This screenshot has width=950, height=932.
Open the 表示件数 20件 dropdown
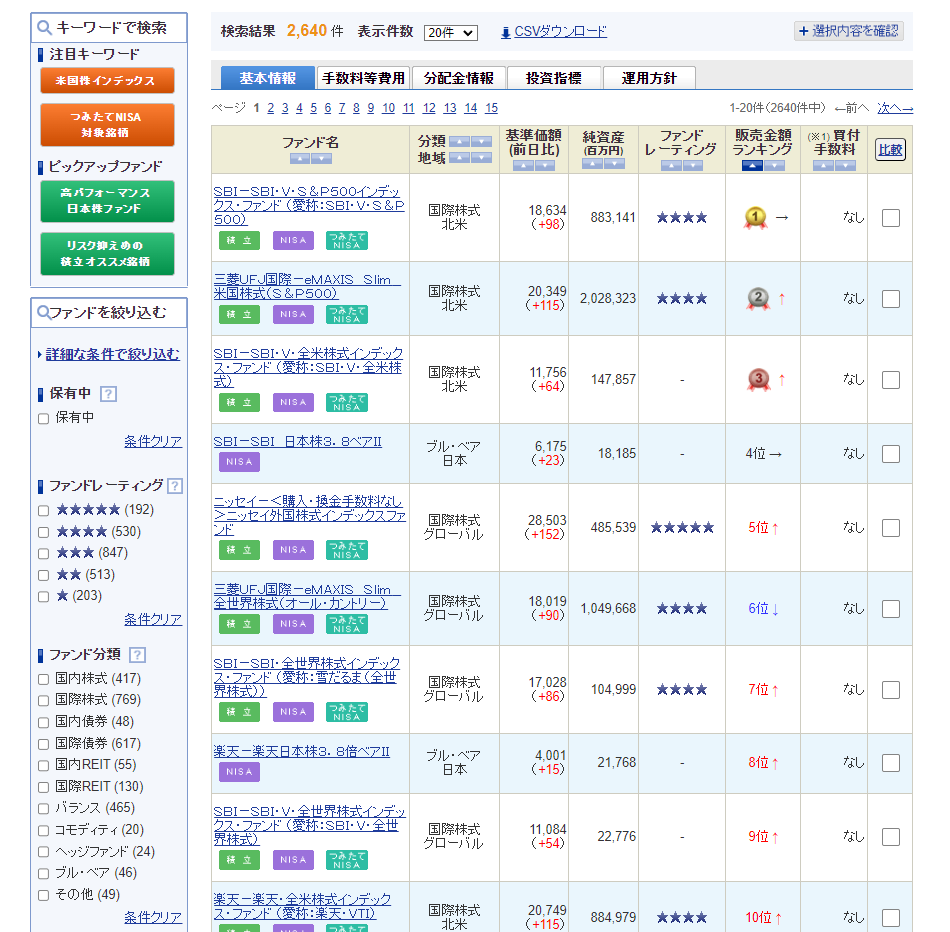[x=451, y=33]
